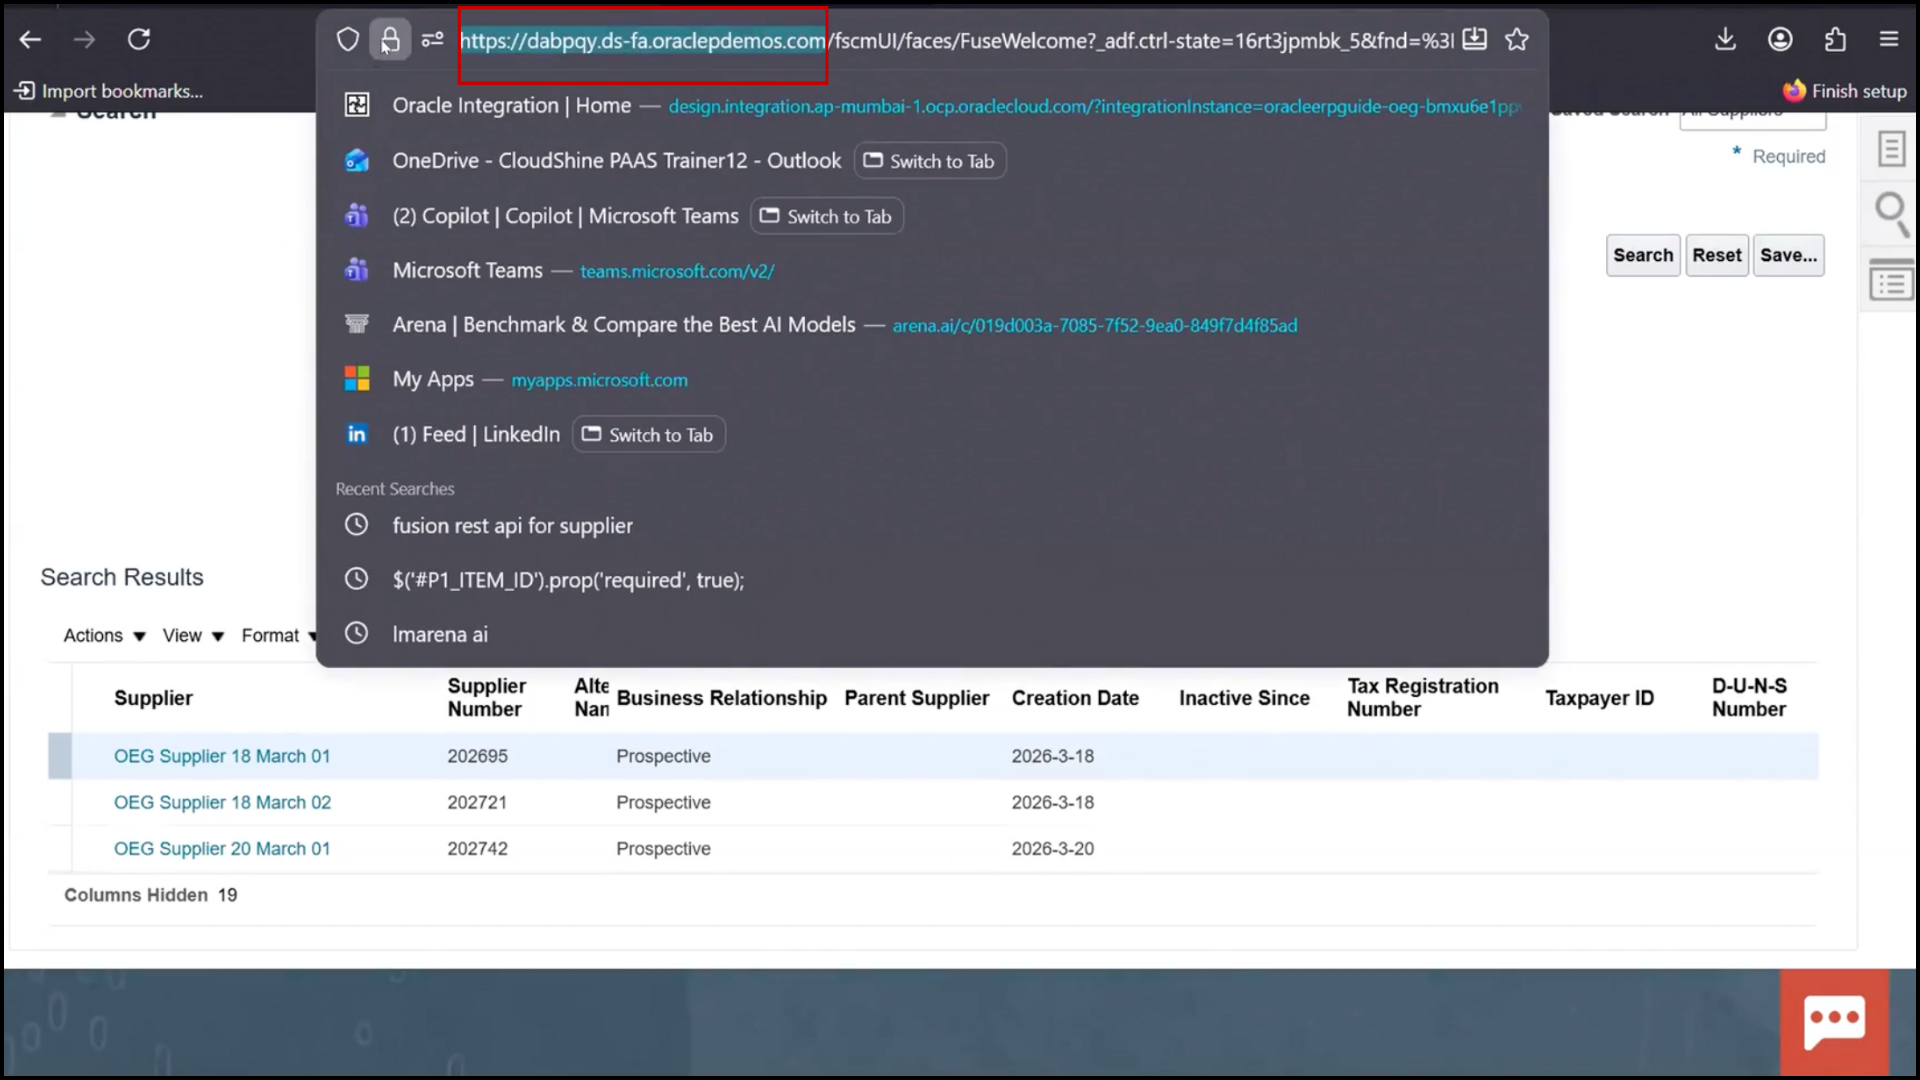The height and width of the screenshot is (1080, 1920).
Task: Select the Microsoft Teams suggestion
Action: point(932,271)
